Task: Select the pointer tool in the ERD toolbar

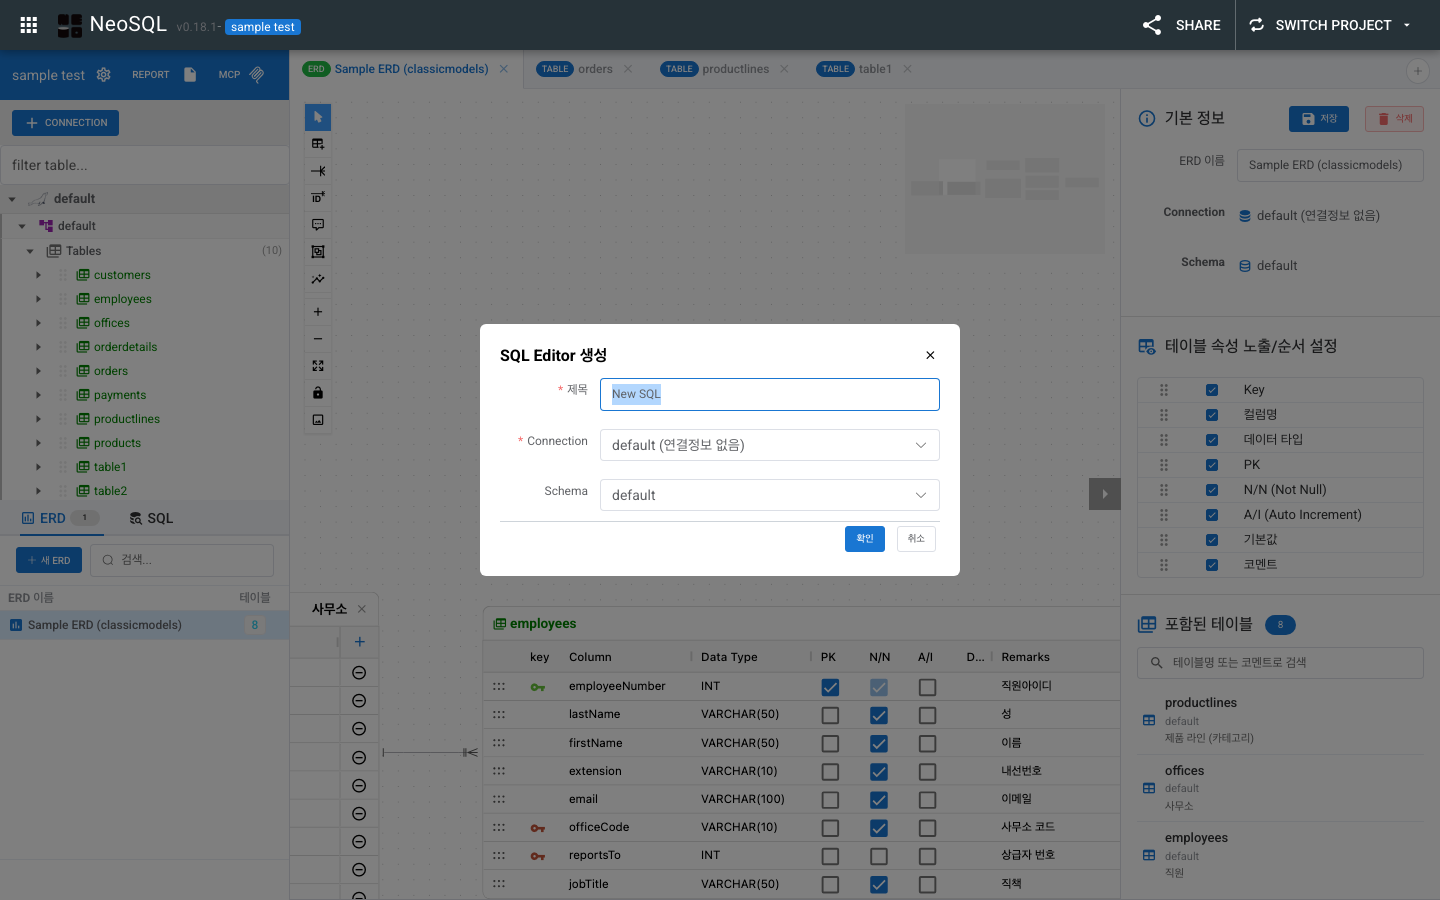Action: [317, 117]
